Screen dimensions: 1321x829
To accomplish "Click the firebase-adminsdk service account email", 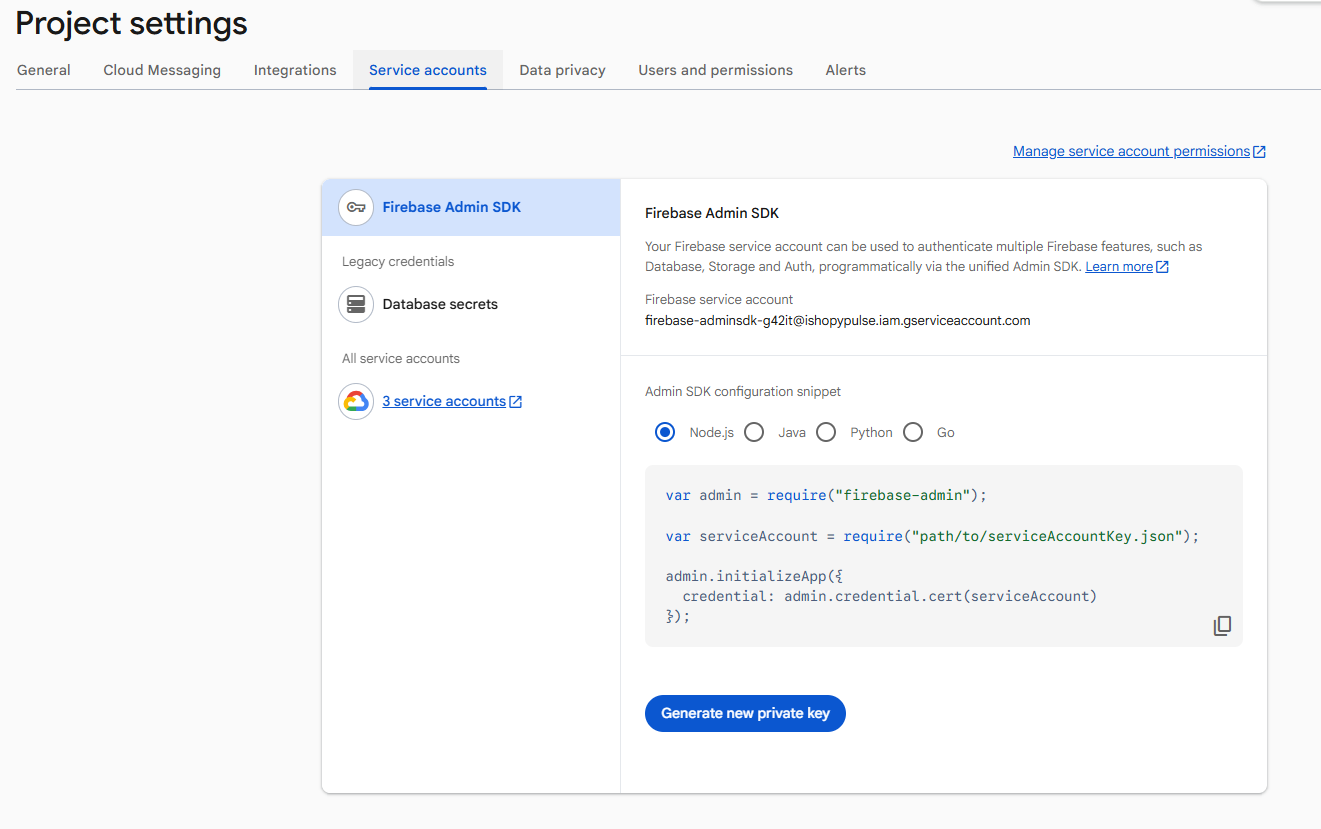I will pos(838,321).
